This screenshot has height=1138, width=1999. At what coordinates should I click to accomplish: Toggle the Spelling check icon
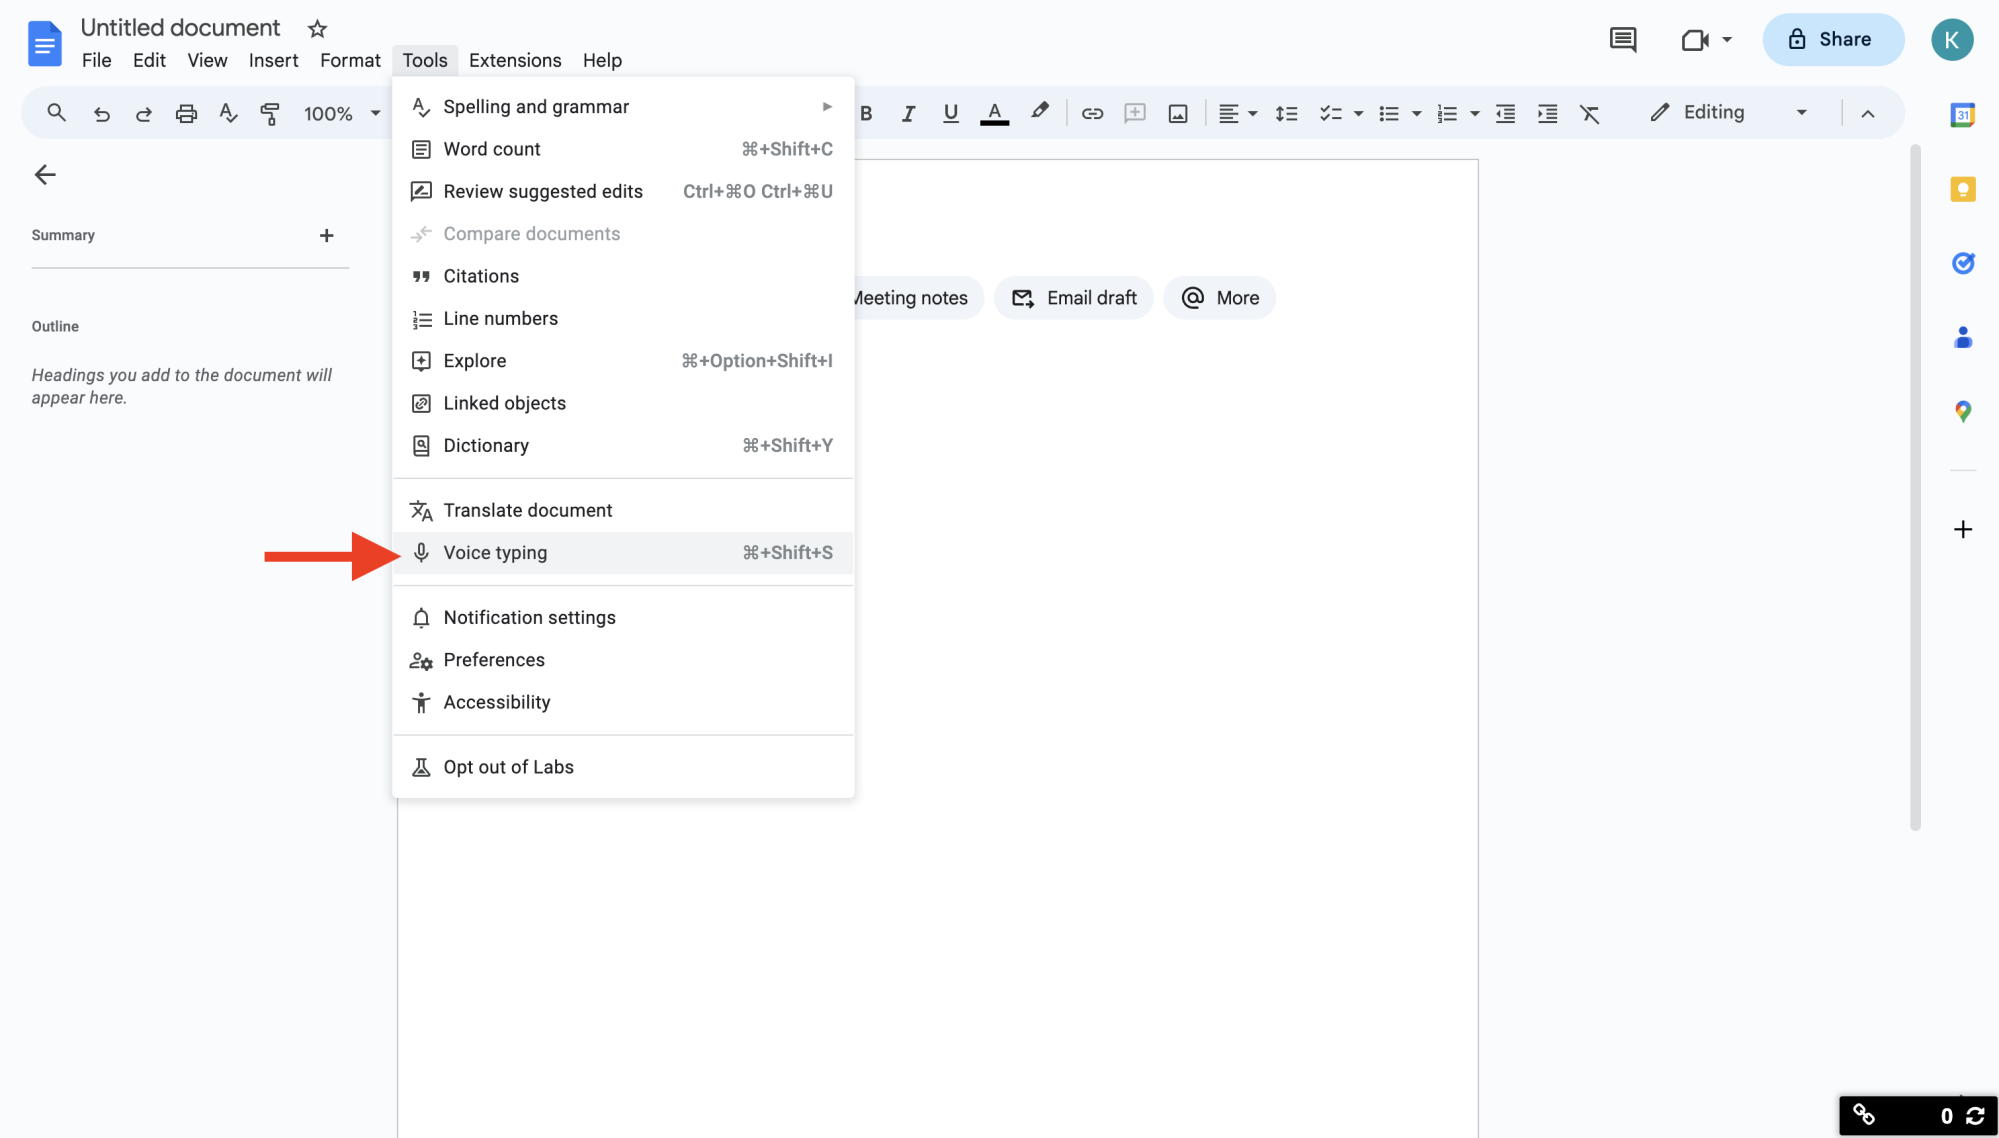[x=227, y=111]
